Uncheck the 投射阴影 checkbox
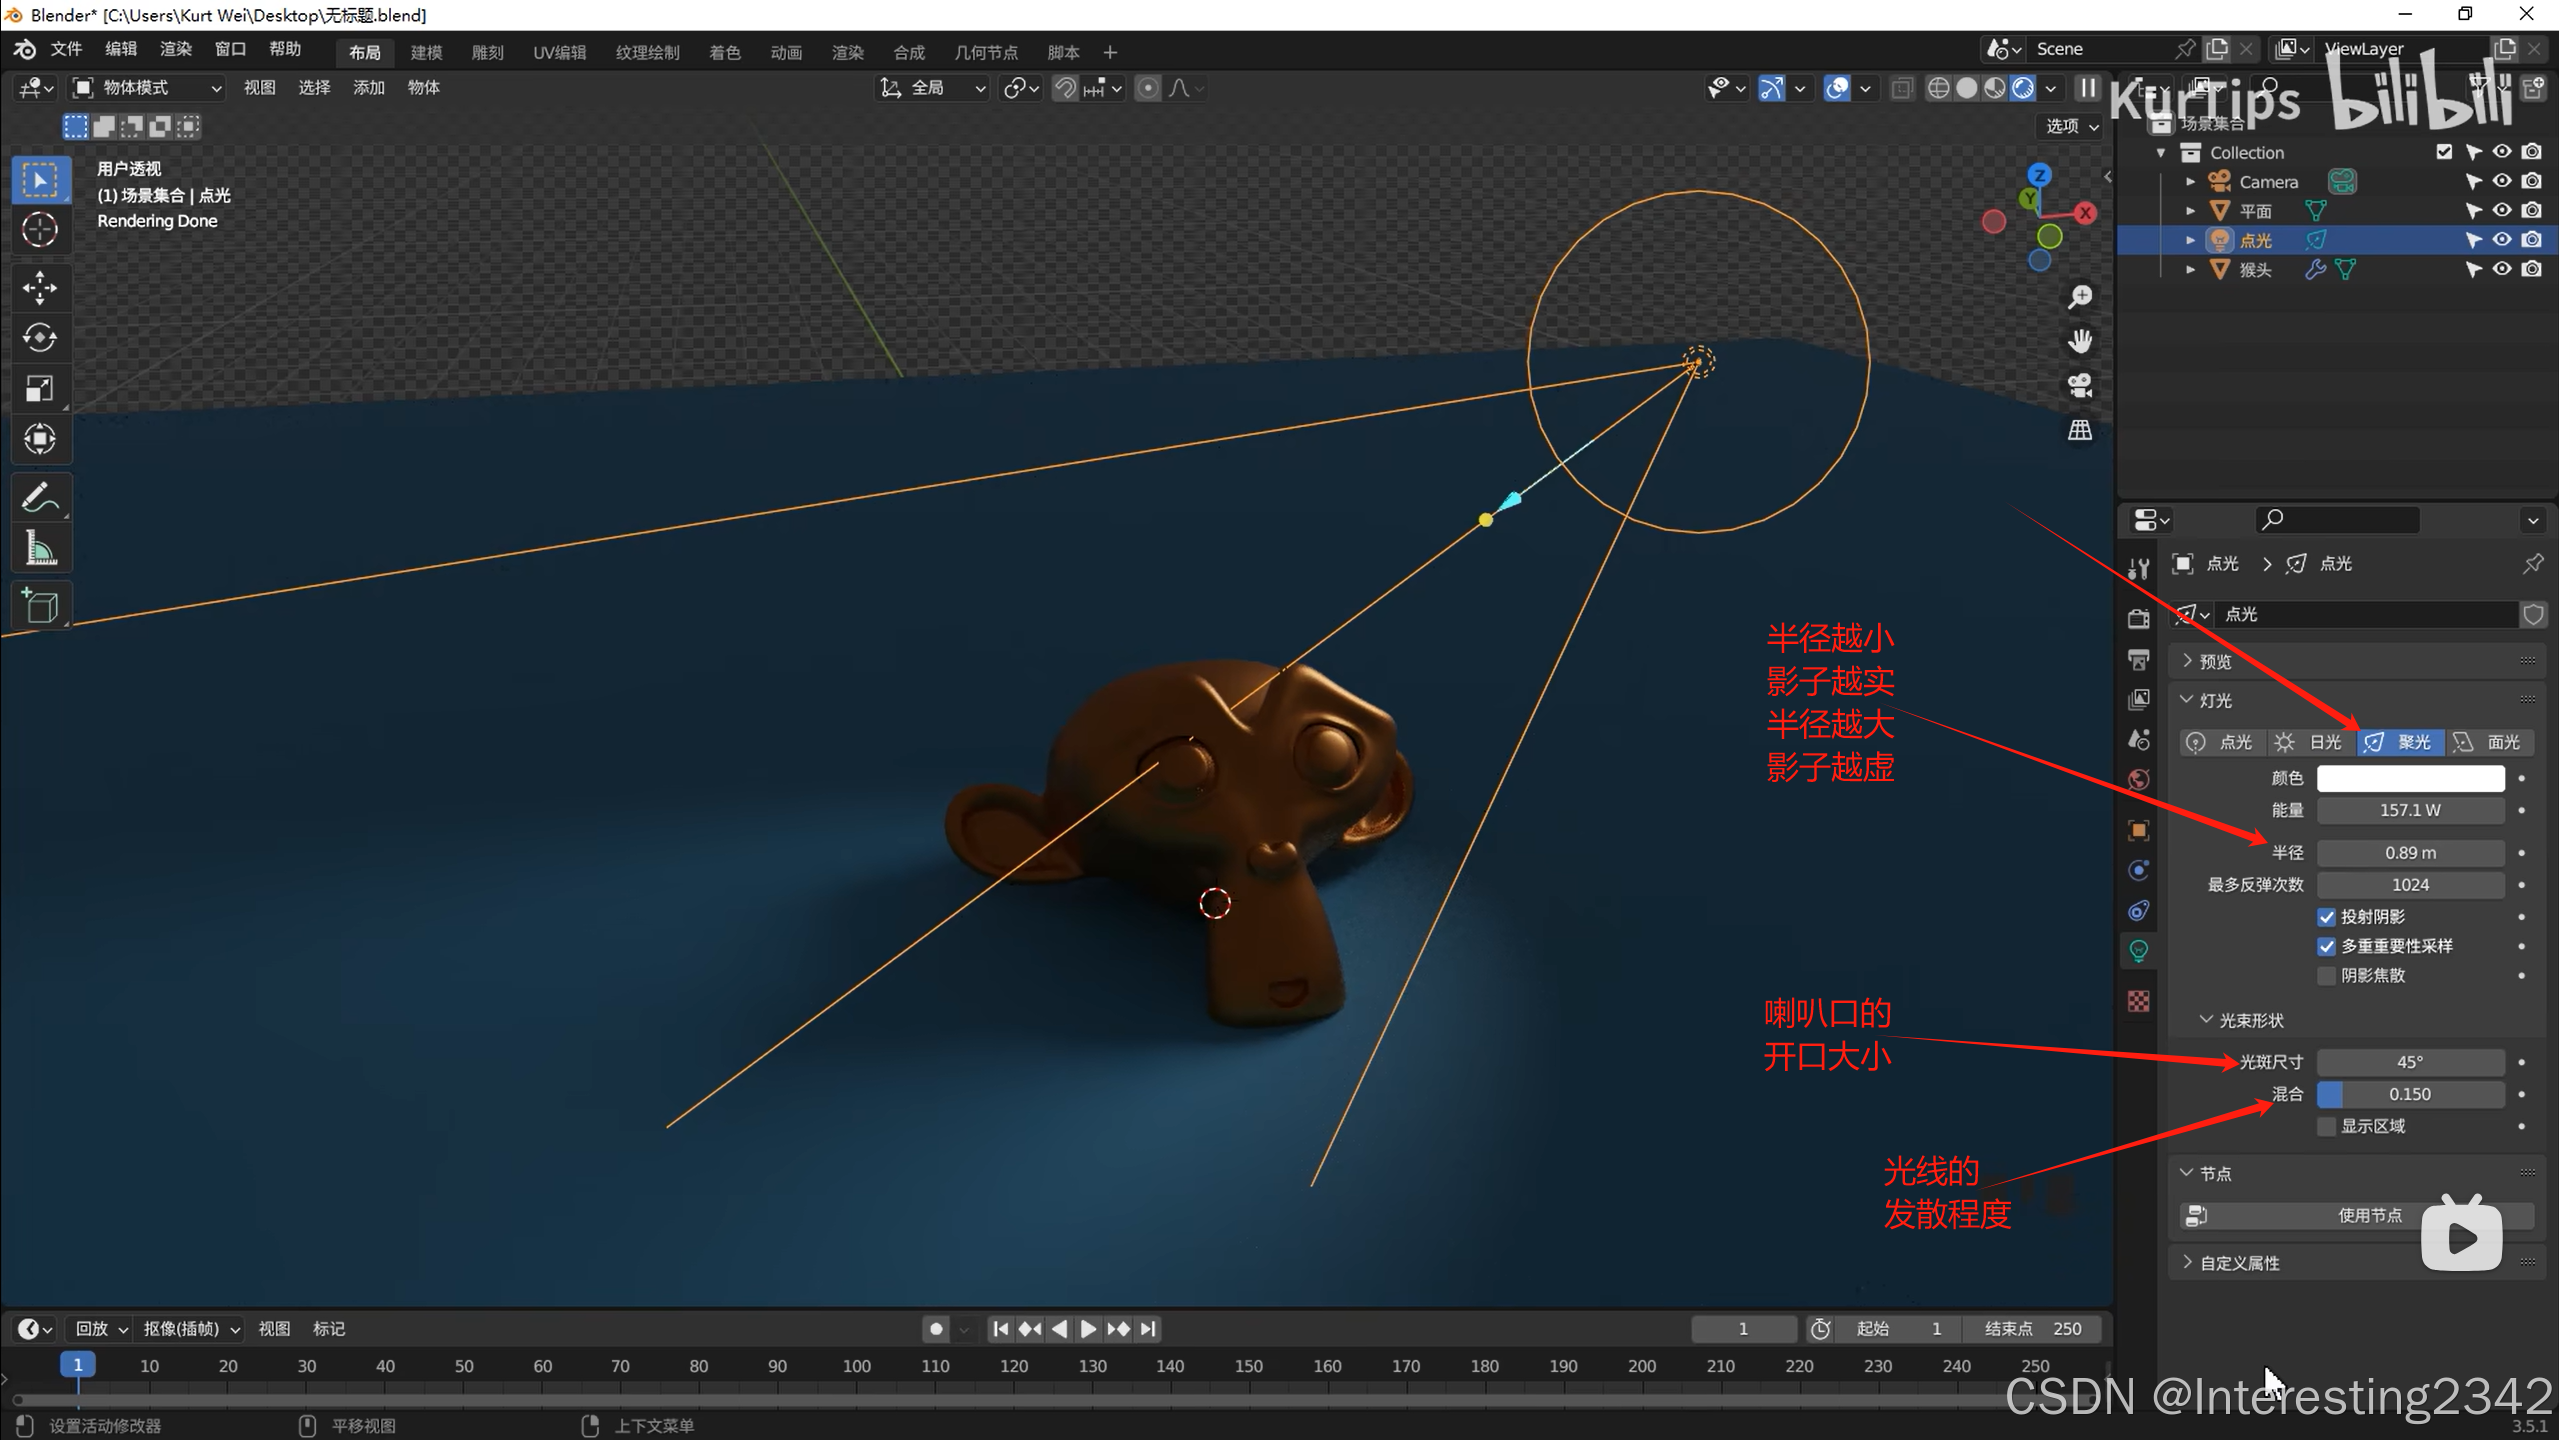Image resolution: width=2559 pixels, height=1440 pixels. (x=2326, y=917)
